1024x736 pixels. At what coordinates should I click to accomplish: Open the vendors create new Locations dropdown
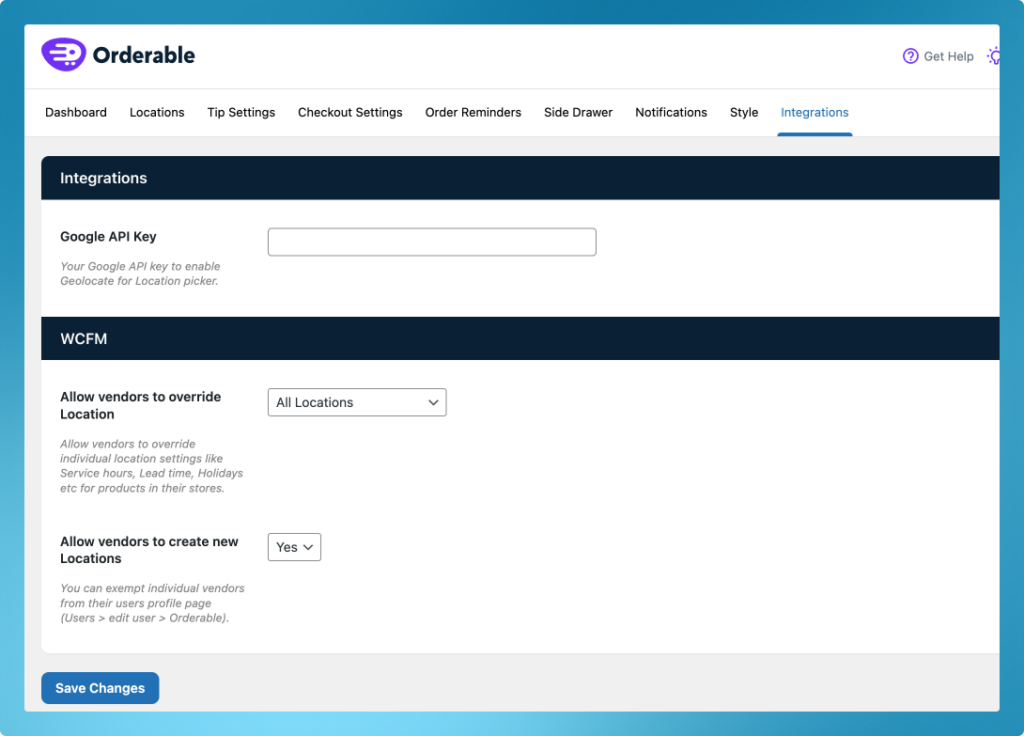point(294,547)
